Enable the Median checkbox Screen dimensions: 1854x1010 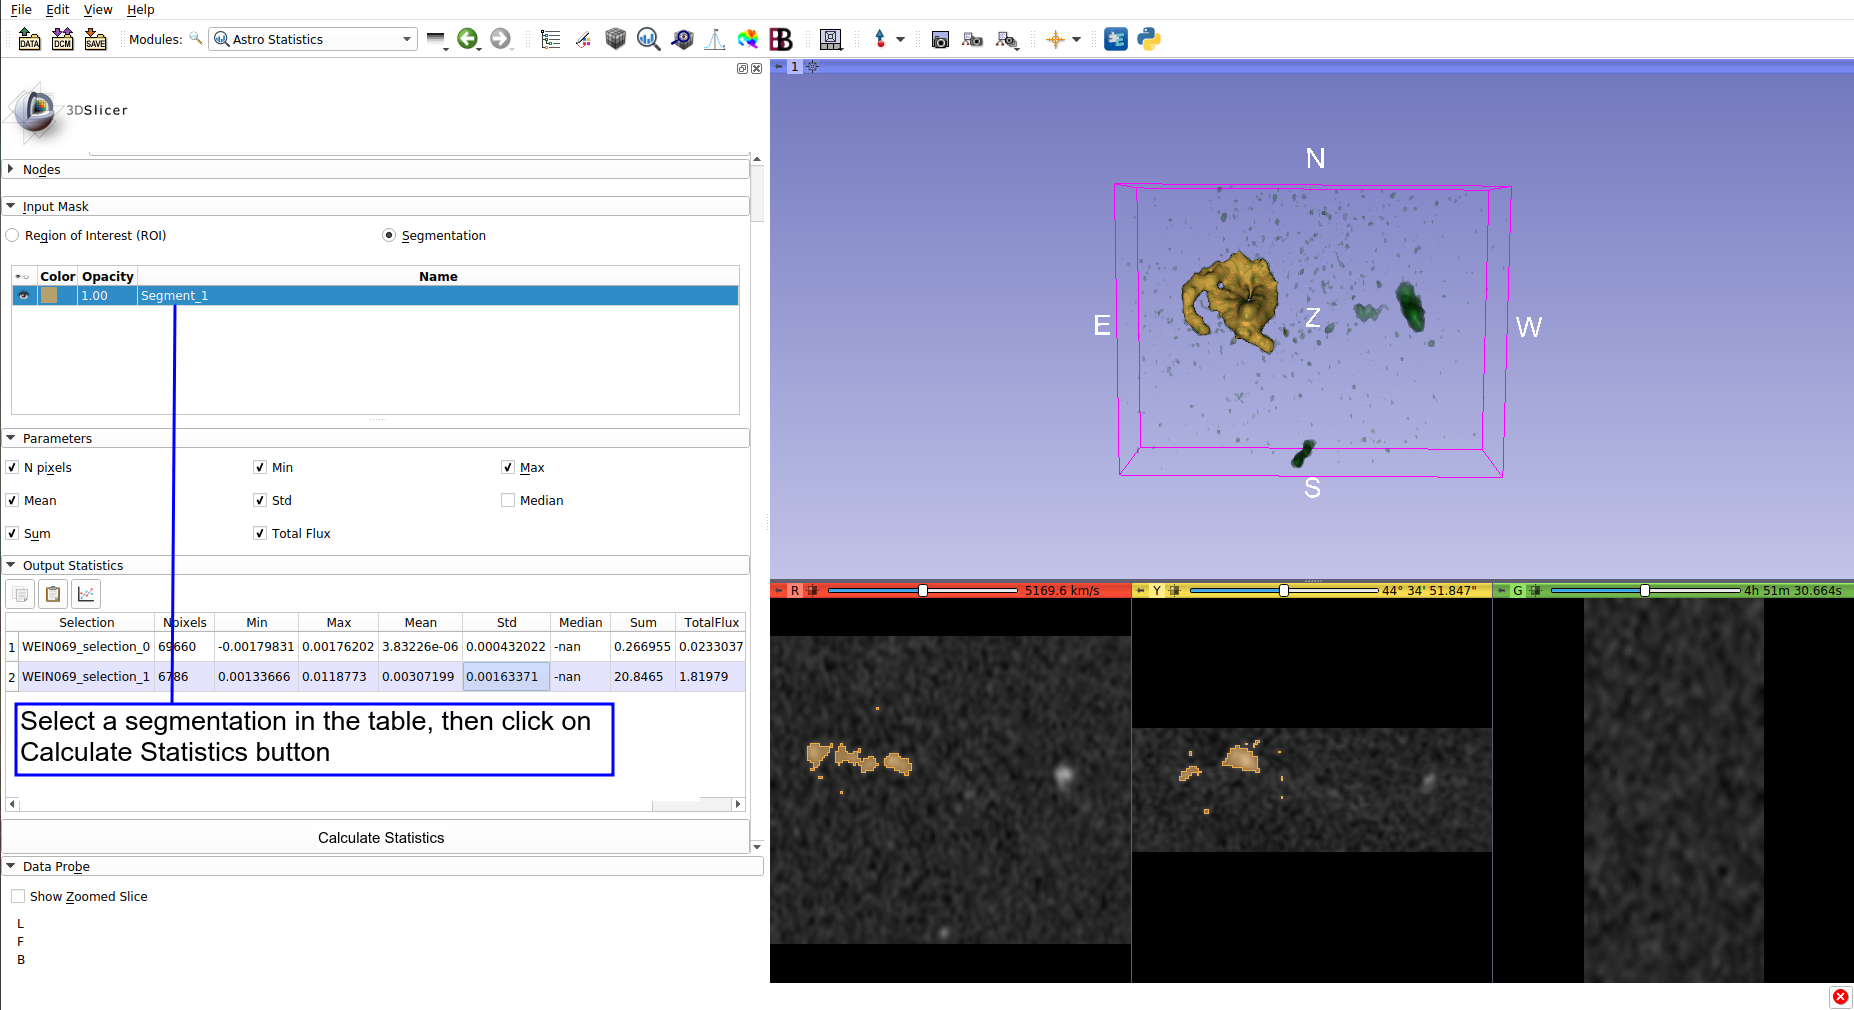[508, 500]
